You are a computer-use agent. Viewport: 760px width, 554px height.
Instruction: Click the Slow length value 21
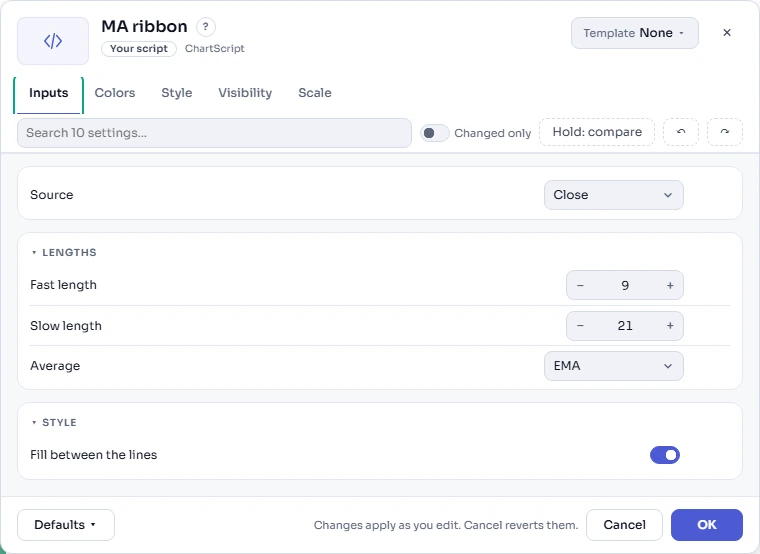625,326
